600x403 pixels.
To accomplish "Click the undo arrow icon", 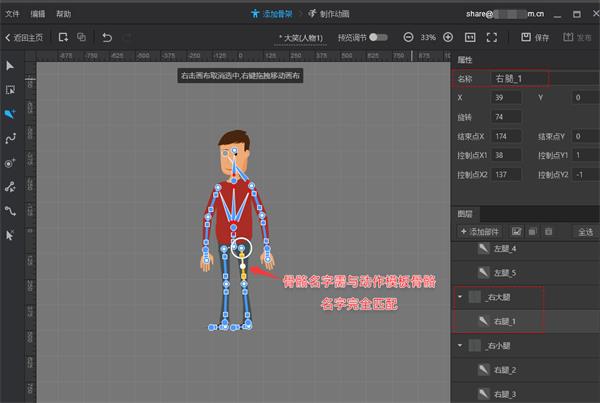I will tap(107, 37).
